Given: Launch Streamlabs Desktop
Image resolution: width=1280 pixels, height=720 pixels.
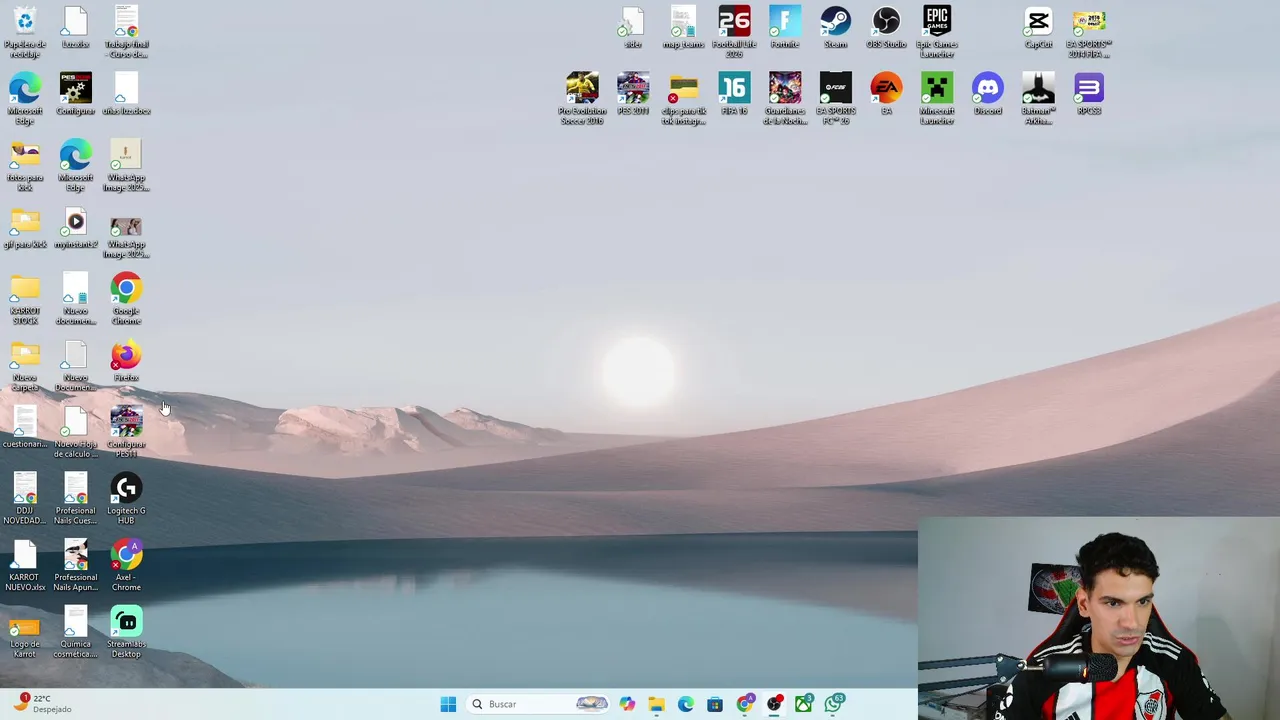Looking at the screenshot, I should coord(126,632).
